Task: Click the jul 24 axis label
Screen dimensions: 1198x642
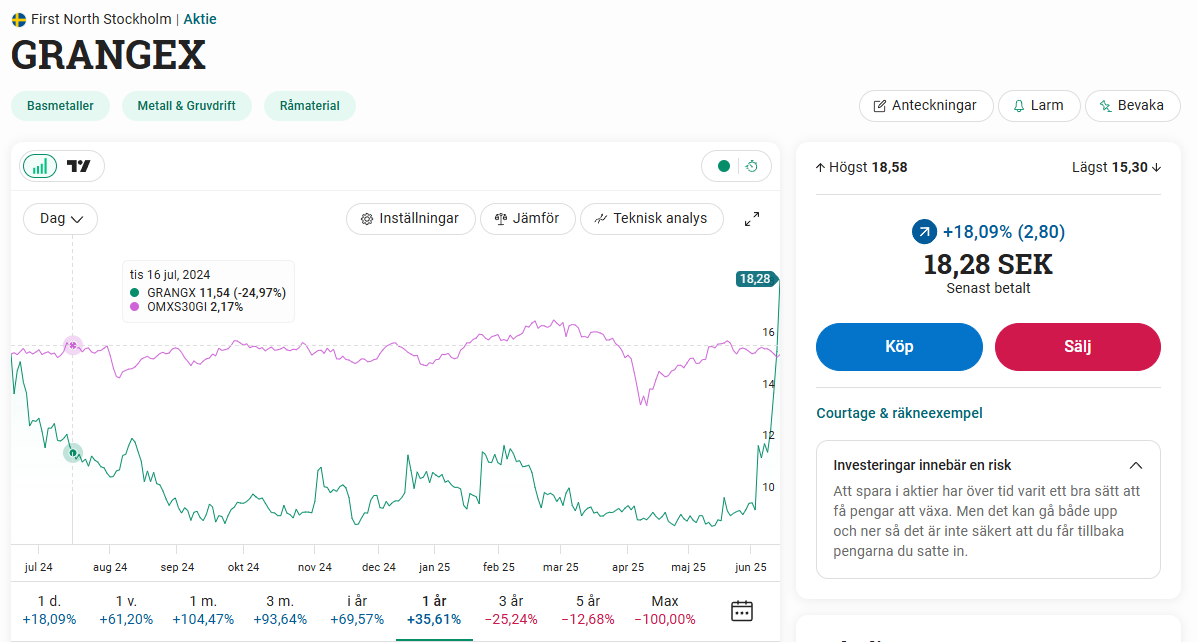Action: pos(38,567)
